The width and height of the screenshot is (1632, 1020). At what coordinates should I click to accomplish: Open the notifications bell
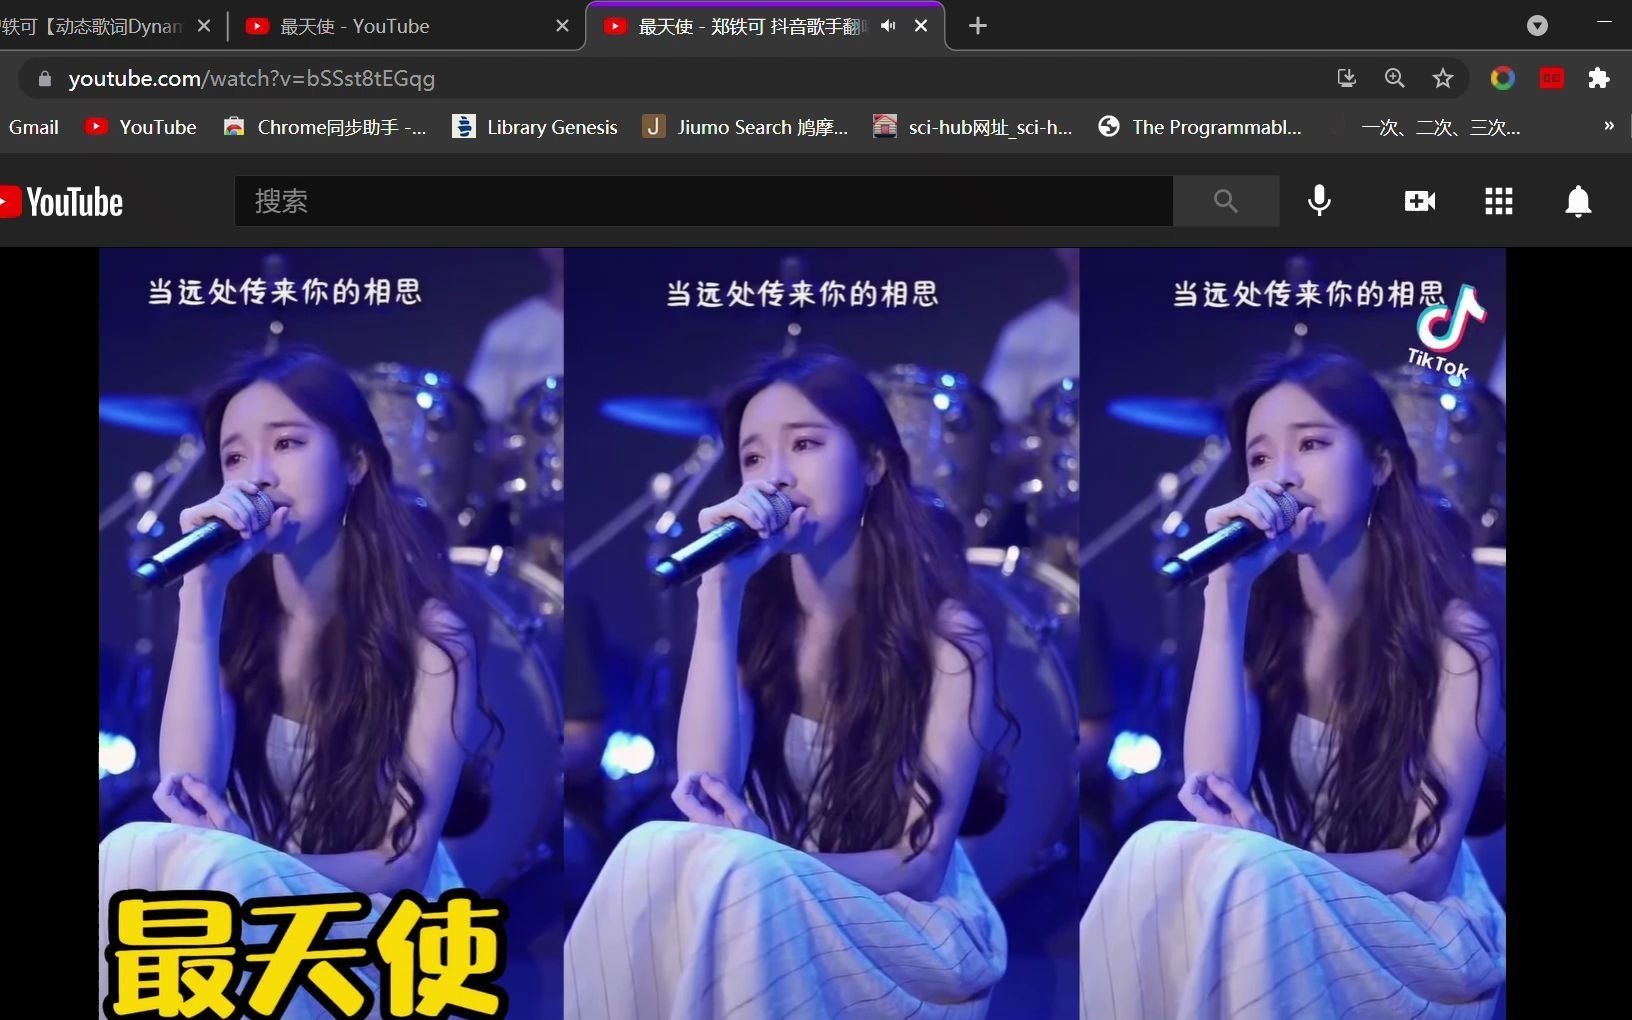[1578, 201]
